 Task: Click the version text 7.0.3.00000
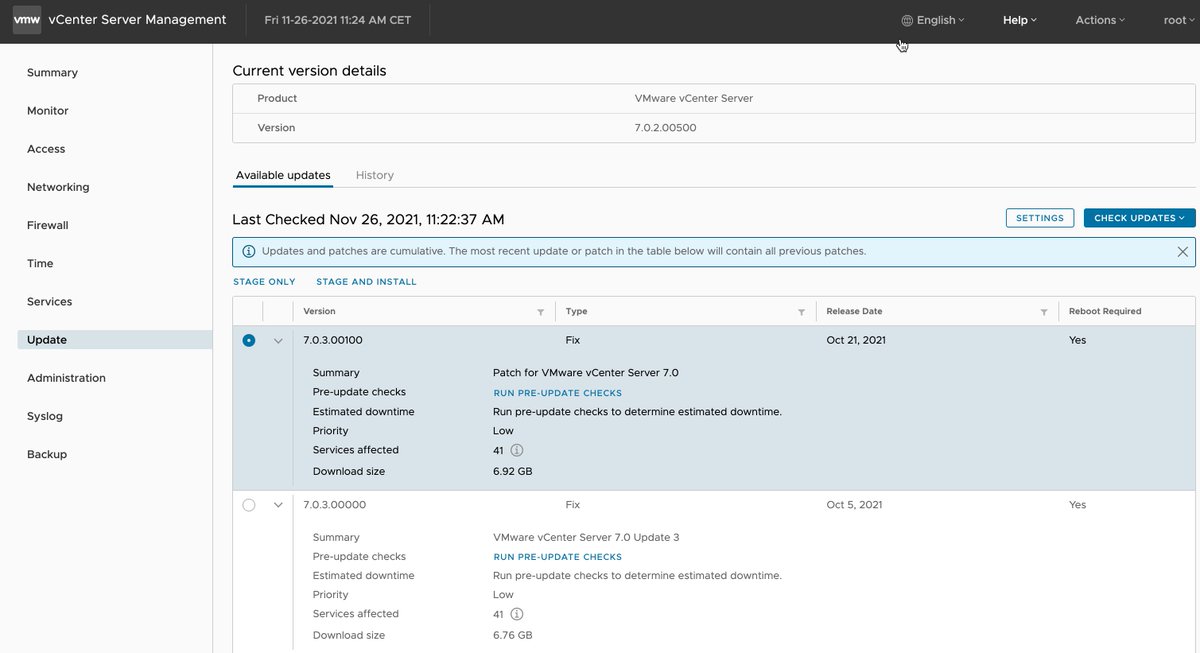click(x=335, y=505)
